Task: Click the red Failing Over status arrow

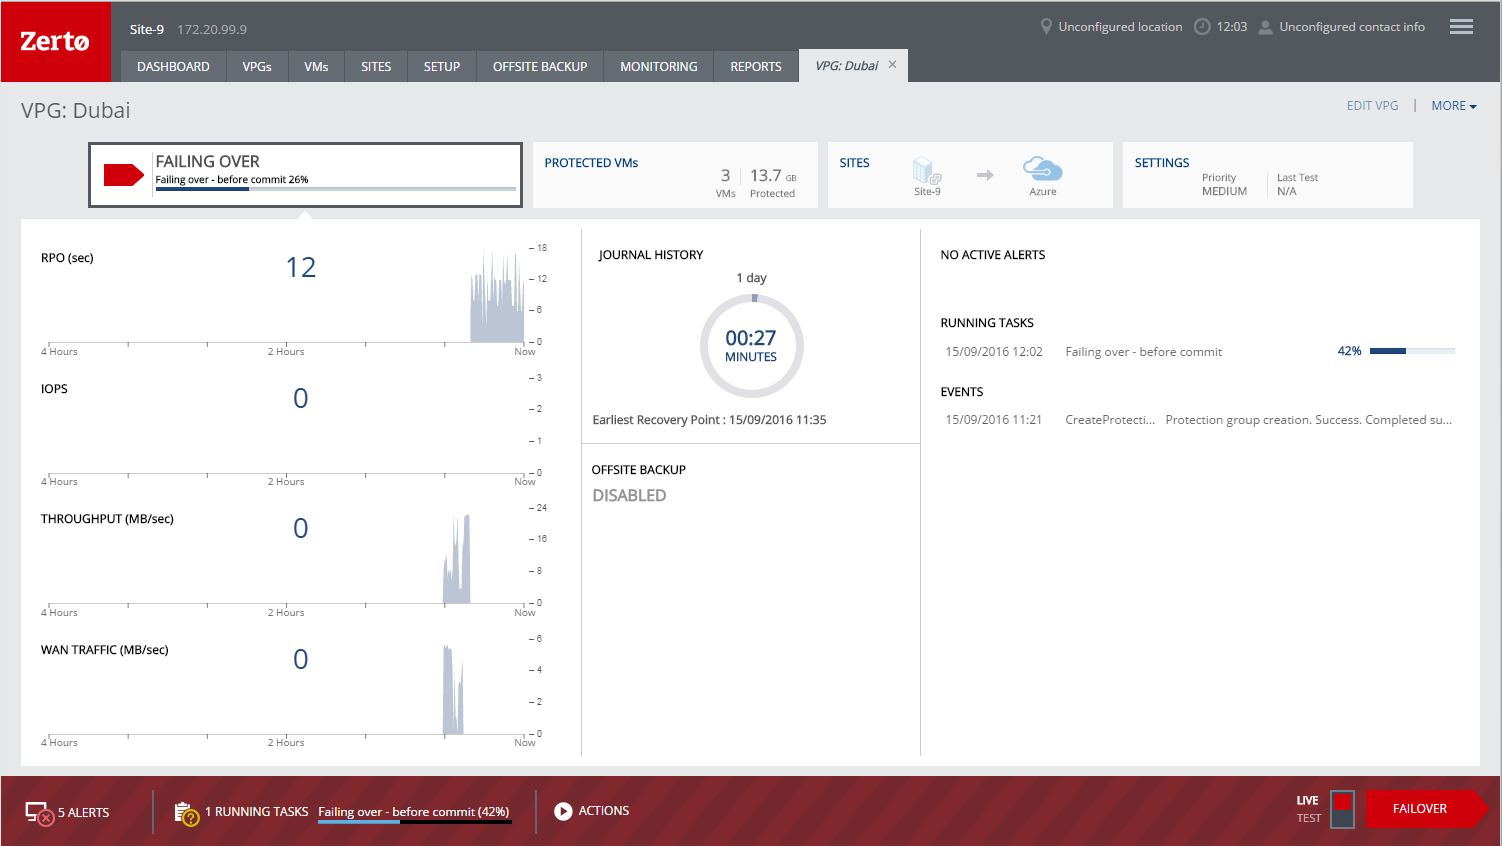Action: coord(124,175)
